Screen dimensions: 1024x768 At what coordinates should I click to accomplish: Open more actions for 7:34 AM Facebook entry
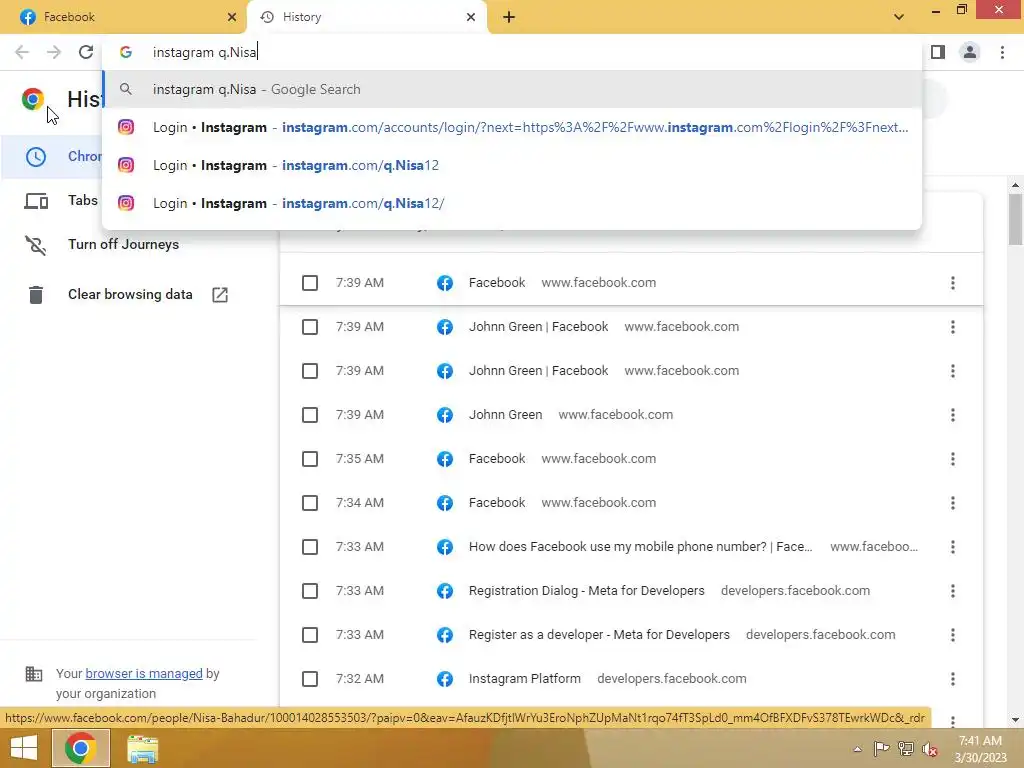tap(953, 503)
